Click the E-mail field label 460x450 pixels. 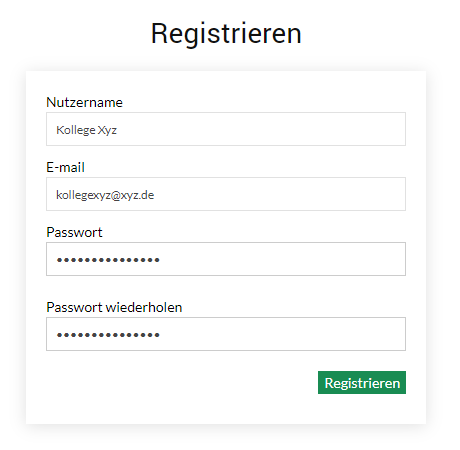(65, 167)
